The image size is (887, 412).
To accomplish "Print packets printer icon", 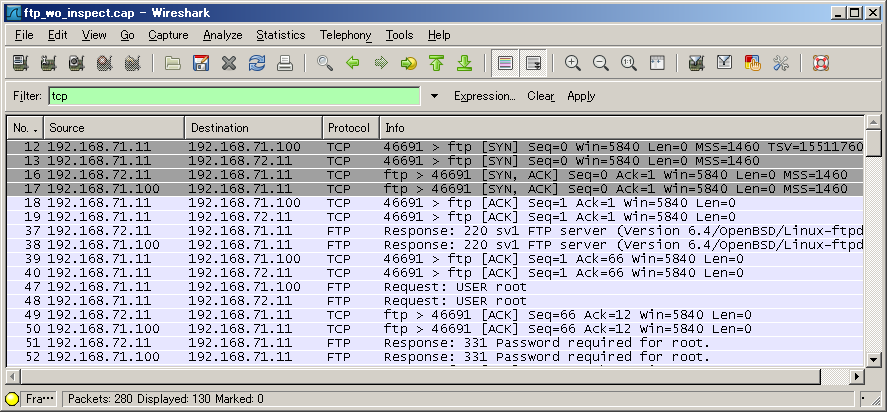I will (x=285, y=63).
